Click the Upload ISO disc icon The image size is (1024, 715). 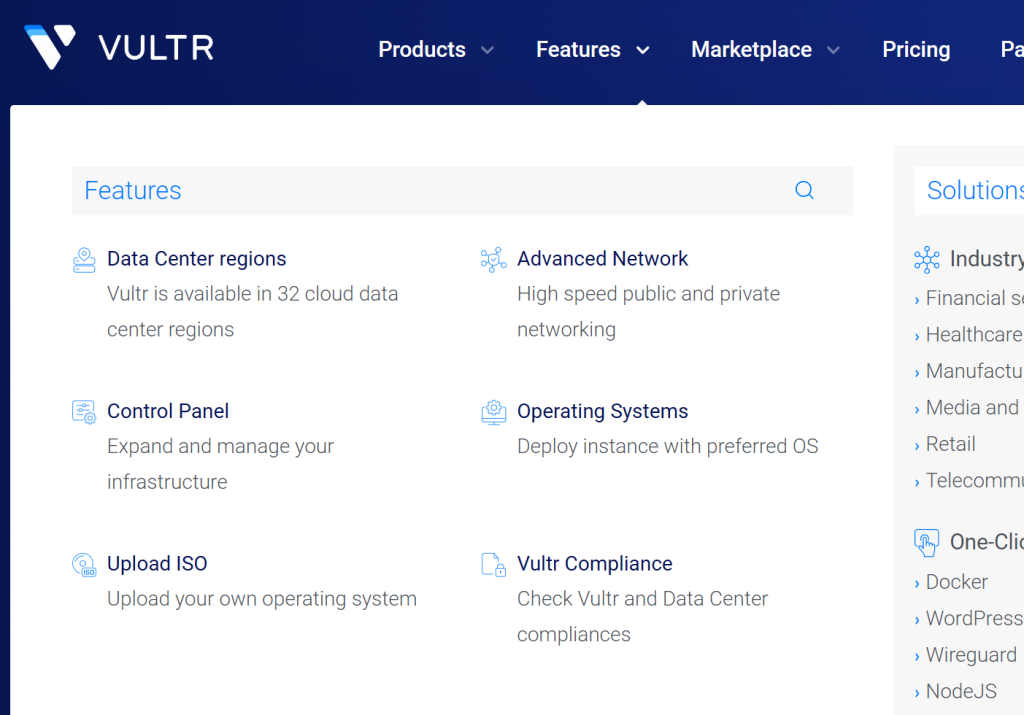[x=84, y=565]
